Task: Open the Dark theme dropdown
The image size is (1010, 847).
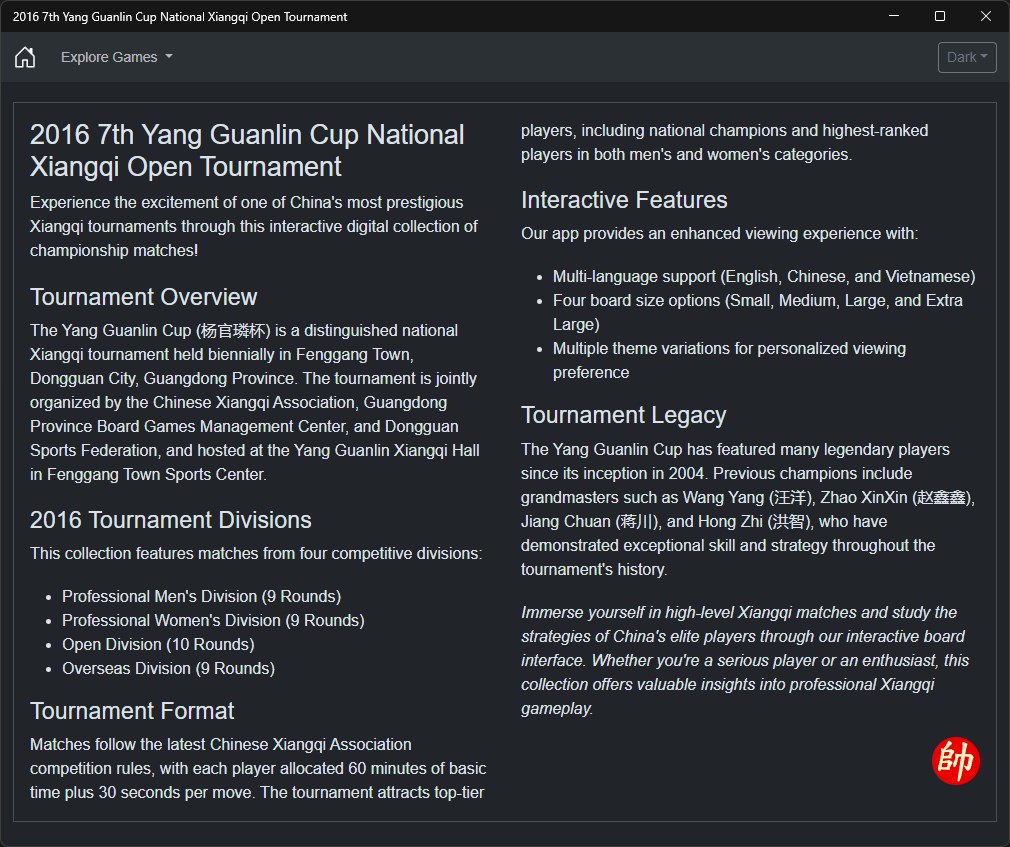Action: point(967,57)
